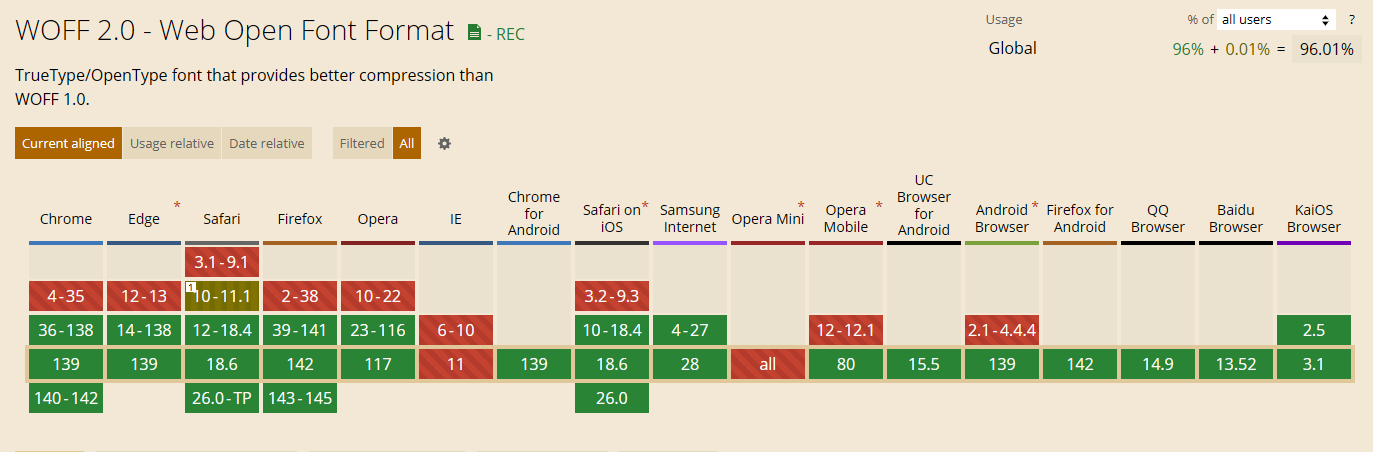This screenshot has height=452, width=1373.
Task: Open the all users dropdown
Action: point(1277,20)
